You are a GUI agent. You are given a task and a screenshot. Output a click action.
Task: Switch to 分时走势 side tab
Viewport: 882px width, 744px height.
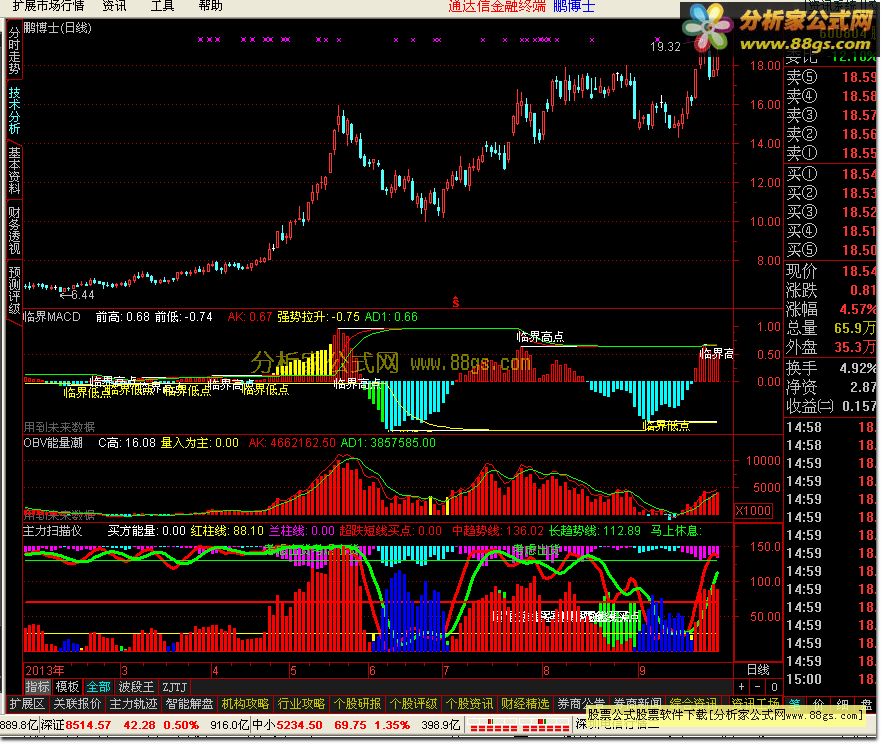[x=14, y=51]
